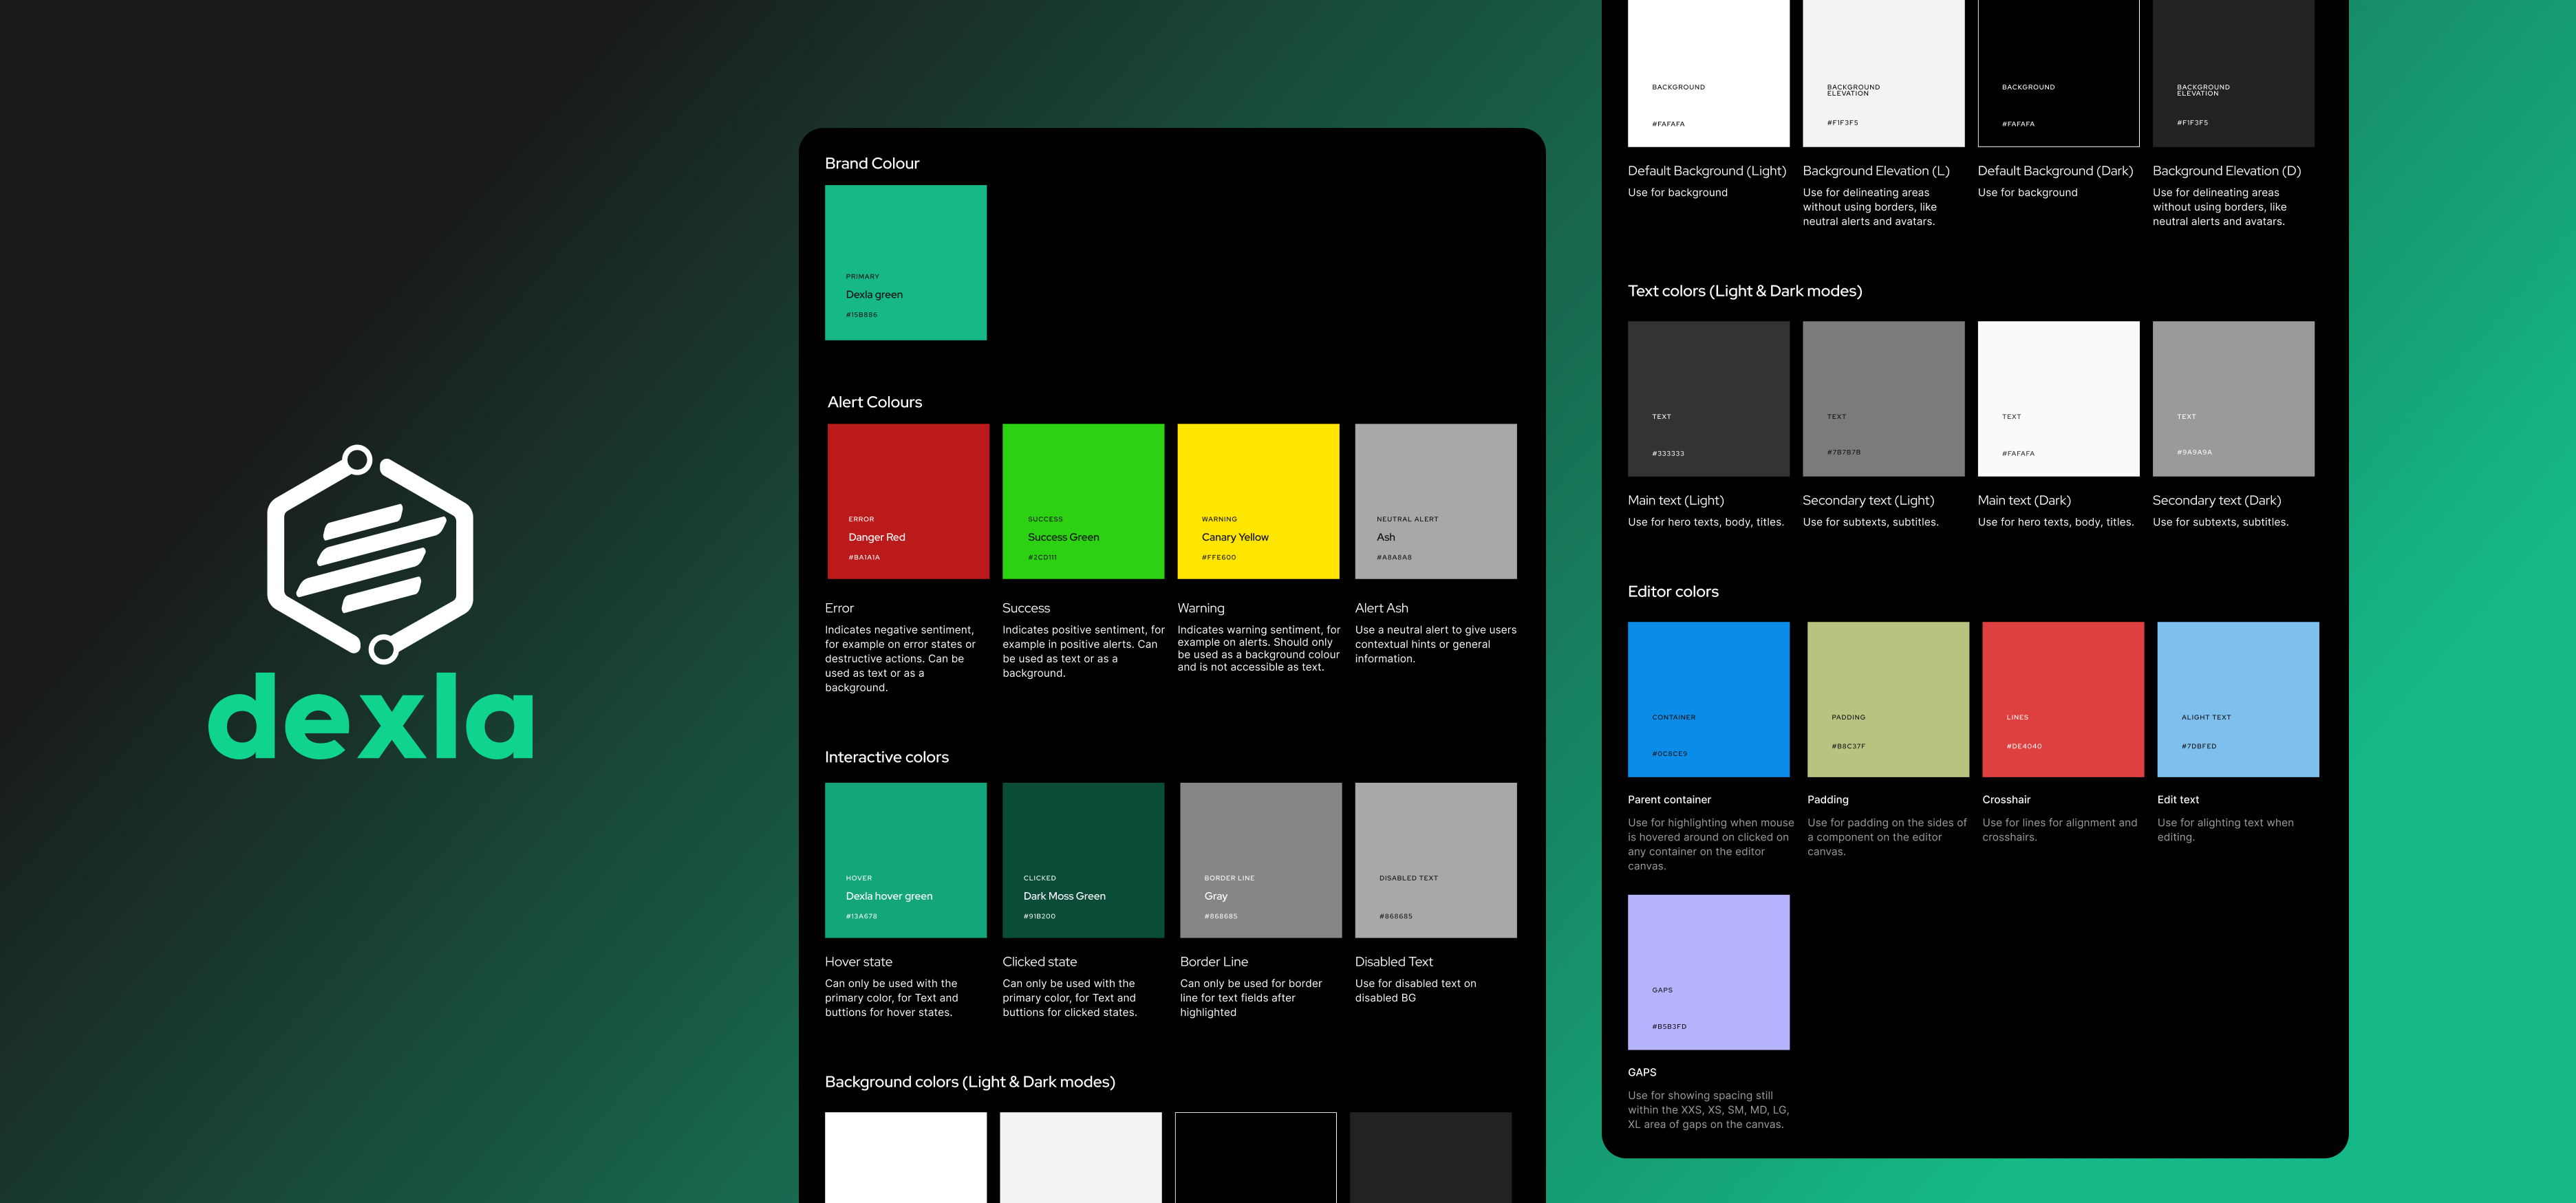Select the Dexla green primary swatch
This screenshot has height=1203, width=2576.
(x=905, y=262)
